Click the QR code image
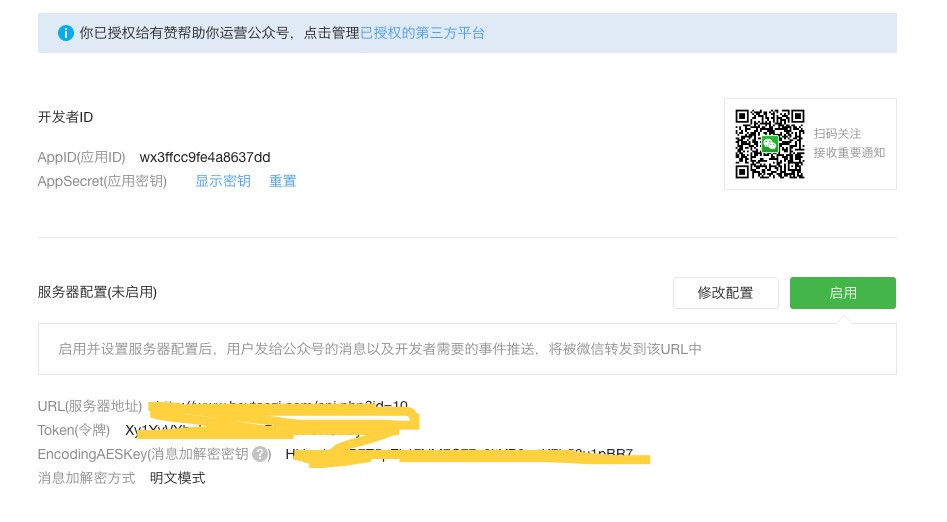The image size is (947, 522). coord(770,144)
